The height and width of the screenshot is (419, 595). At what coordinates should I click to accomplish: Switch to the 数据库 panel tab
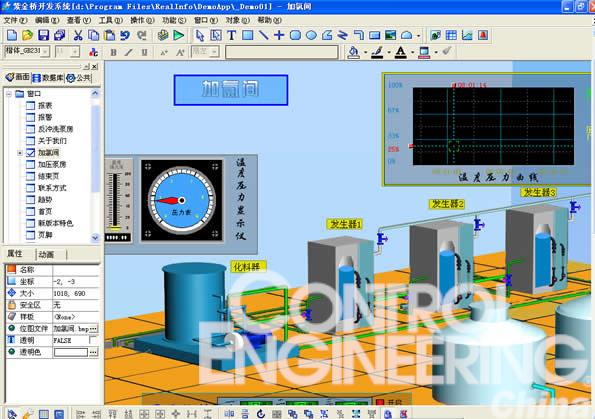click(x=48, y=78)
